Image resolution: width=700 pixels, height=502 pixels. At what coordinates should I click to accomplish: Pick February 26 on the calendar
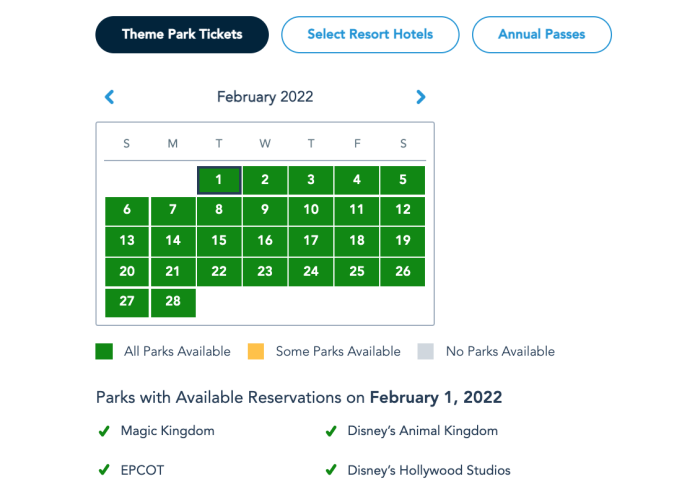403,271
